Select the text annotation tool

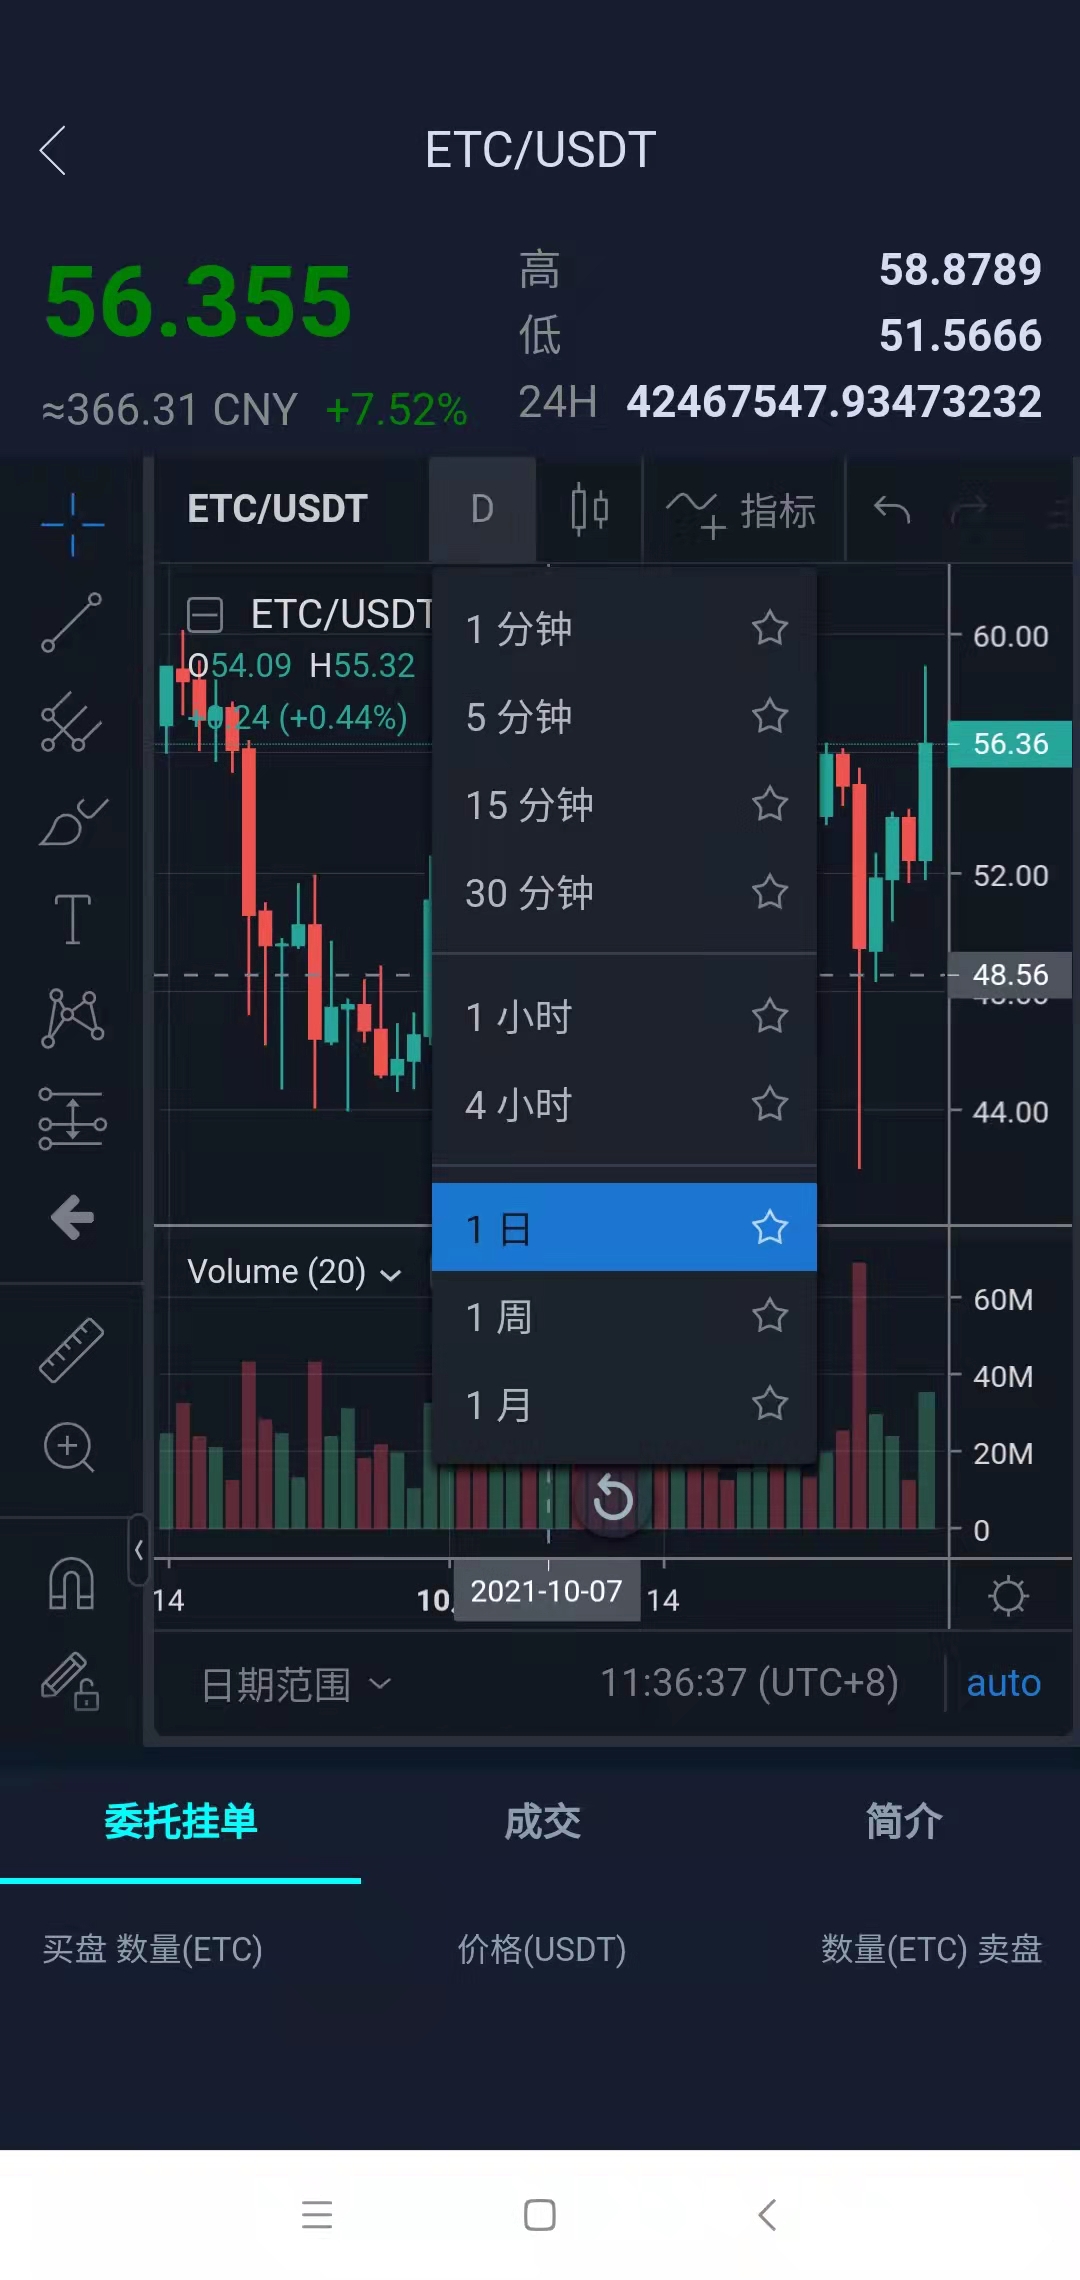point(72,918)
